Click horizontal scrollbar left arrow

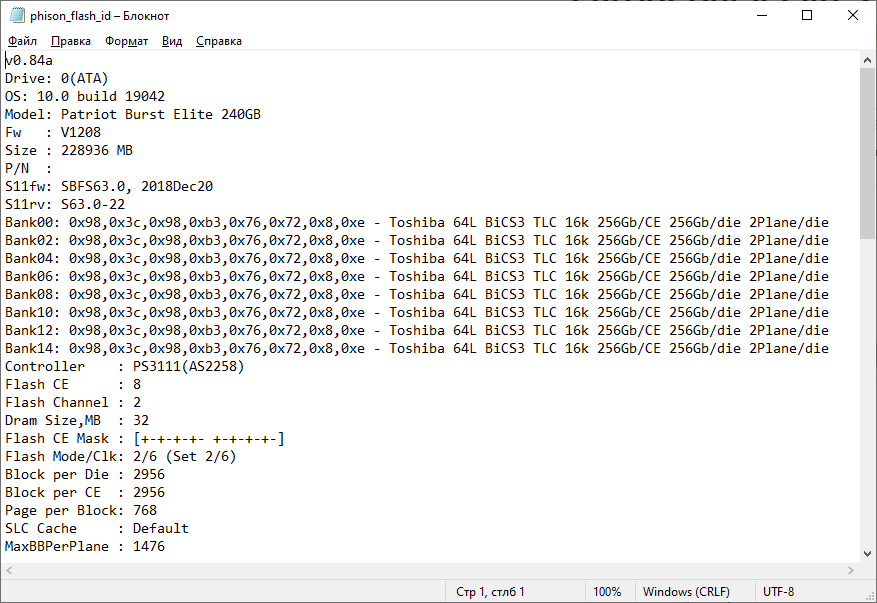(9, 571)
